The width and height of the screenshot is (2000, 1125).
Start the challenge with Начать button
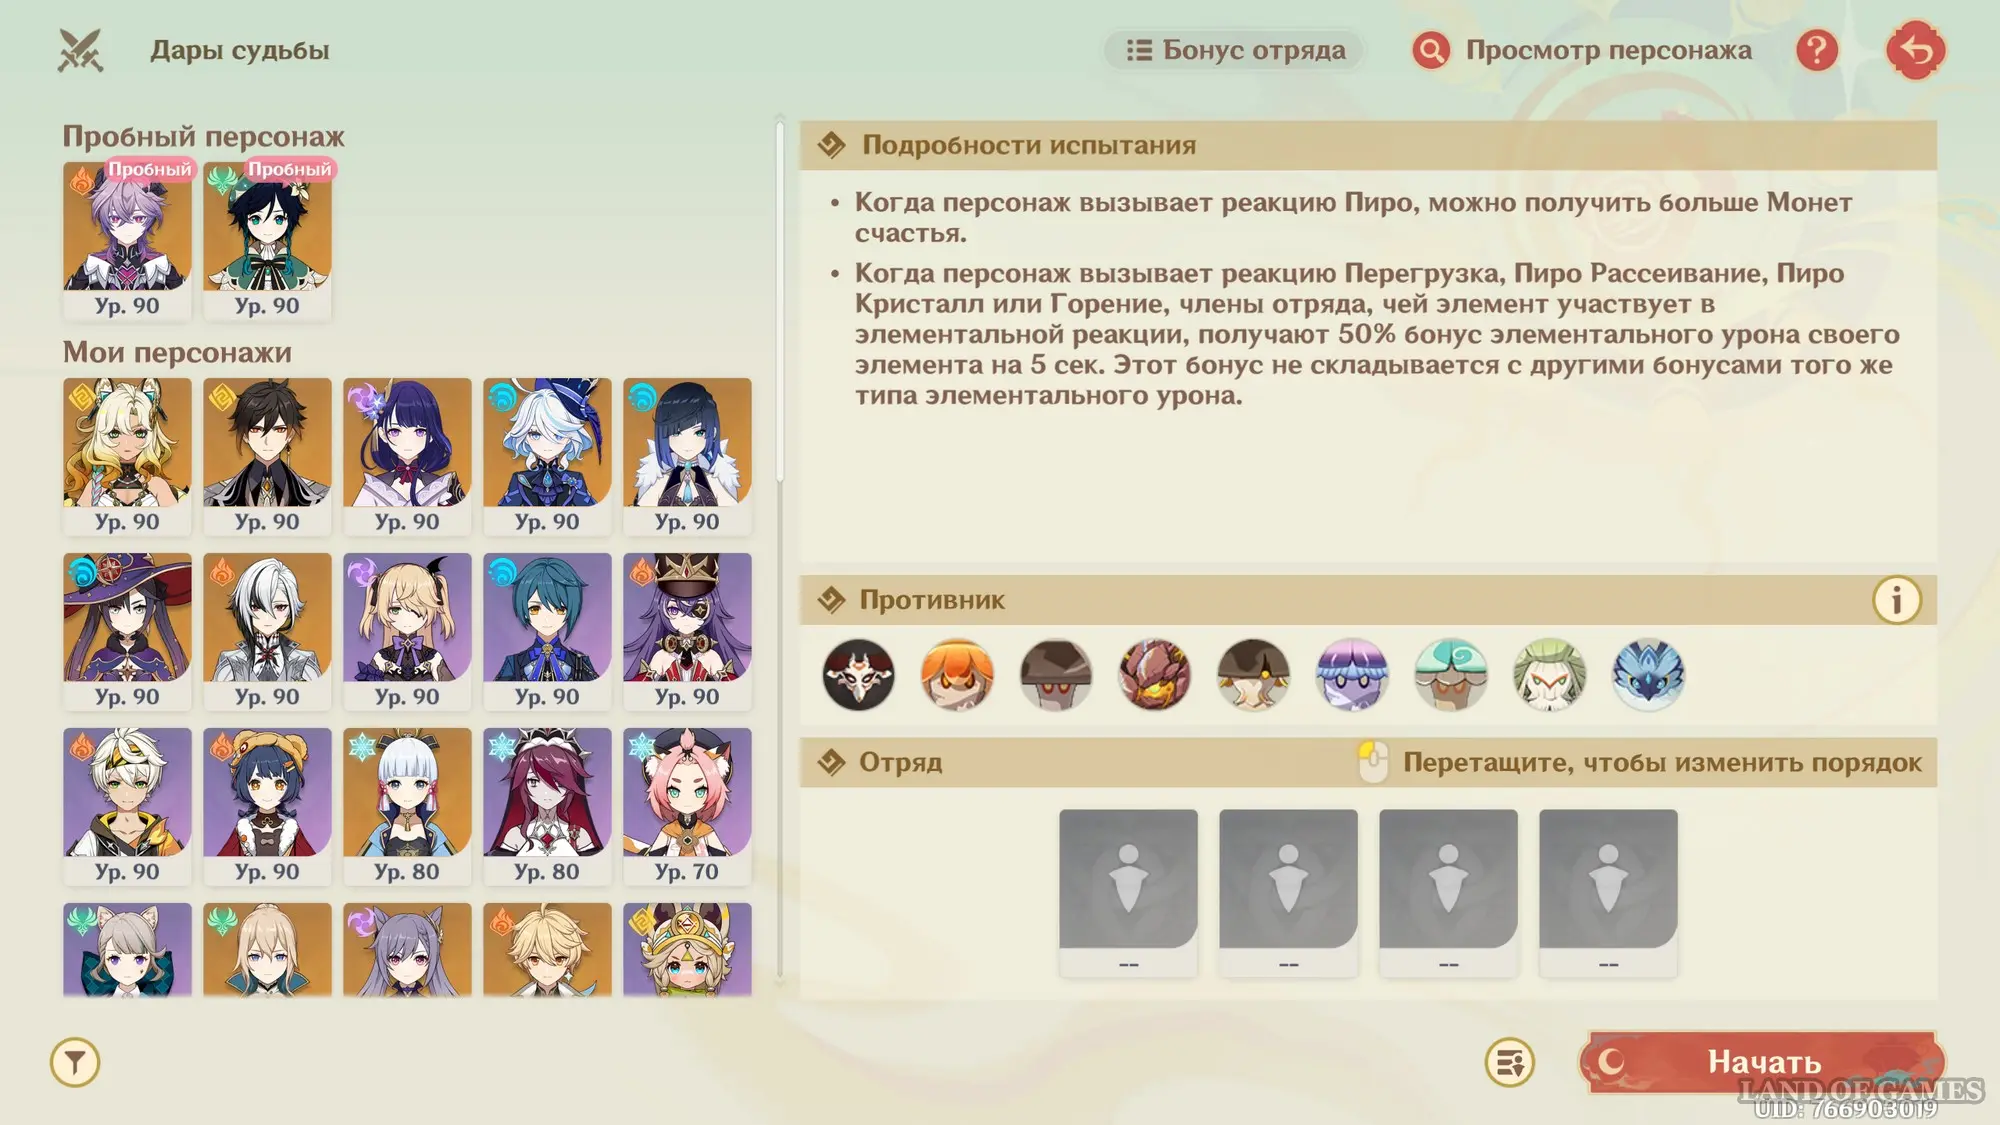pyautogui.click(x=1763, y=1061)
